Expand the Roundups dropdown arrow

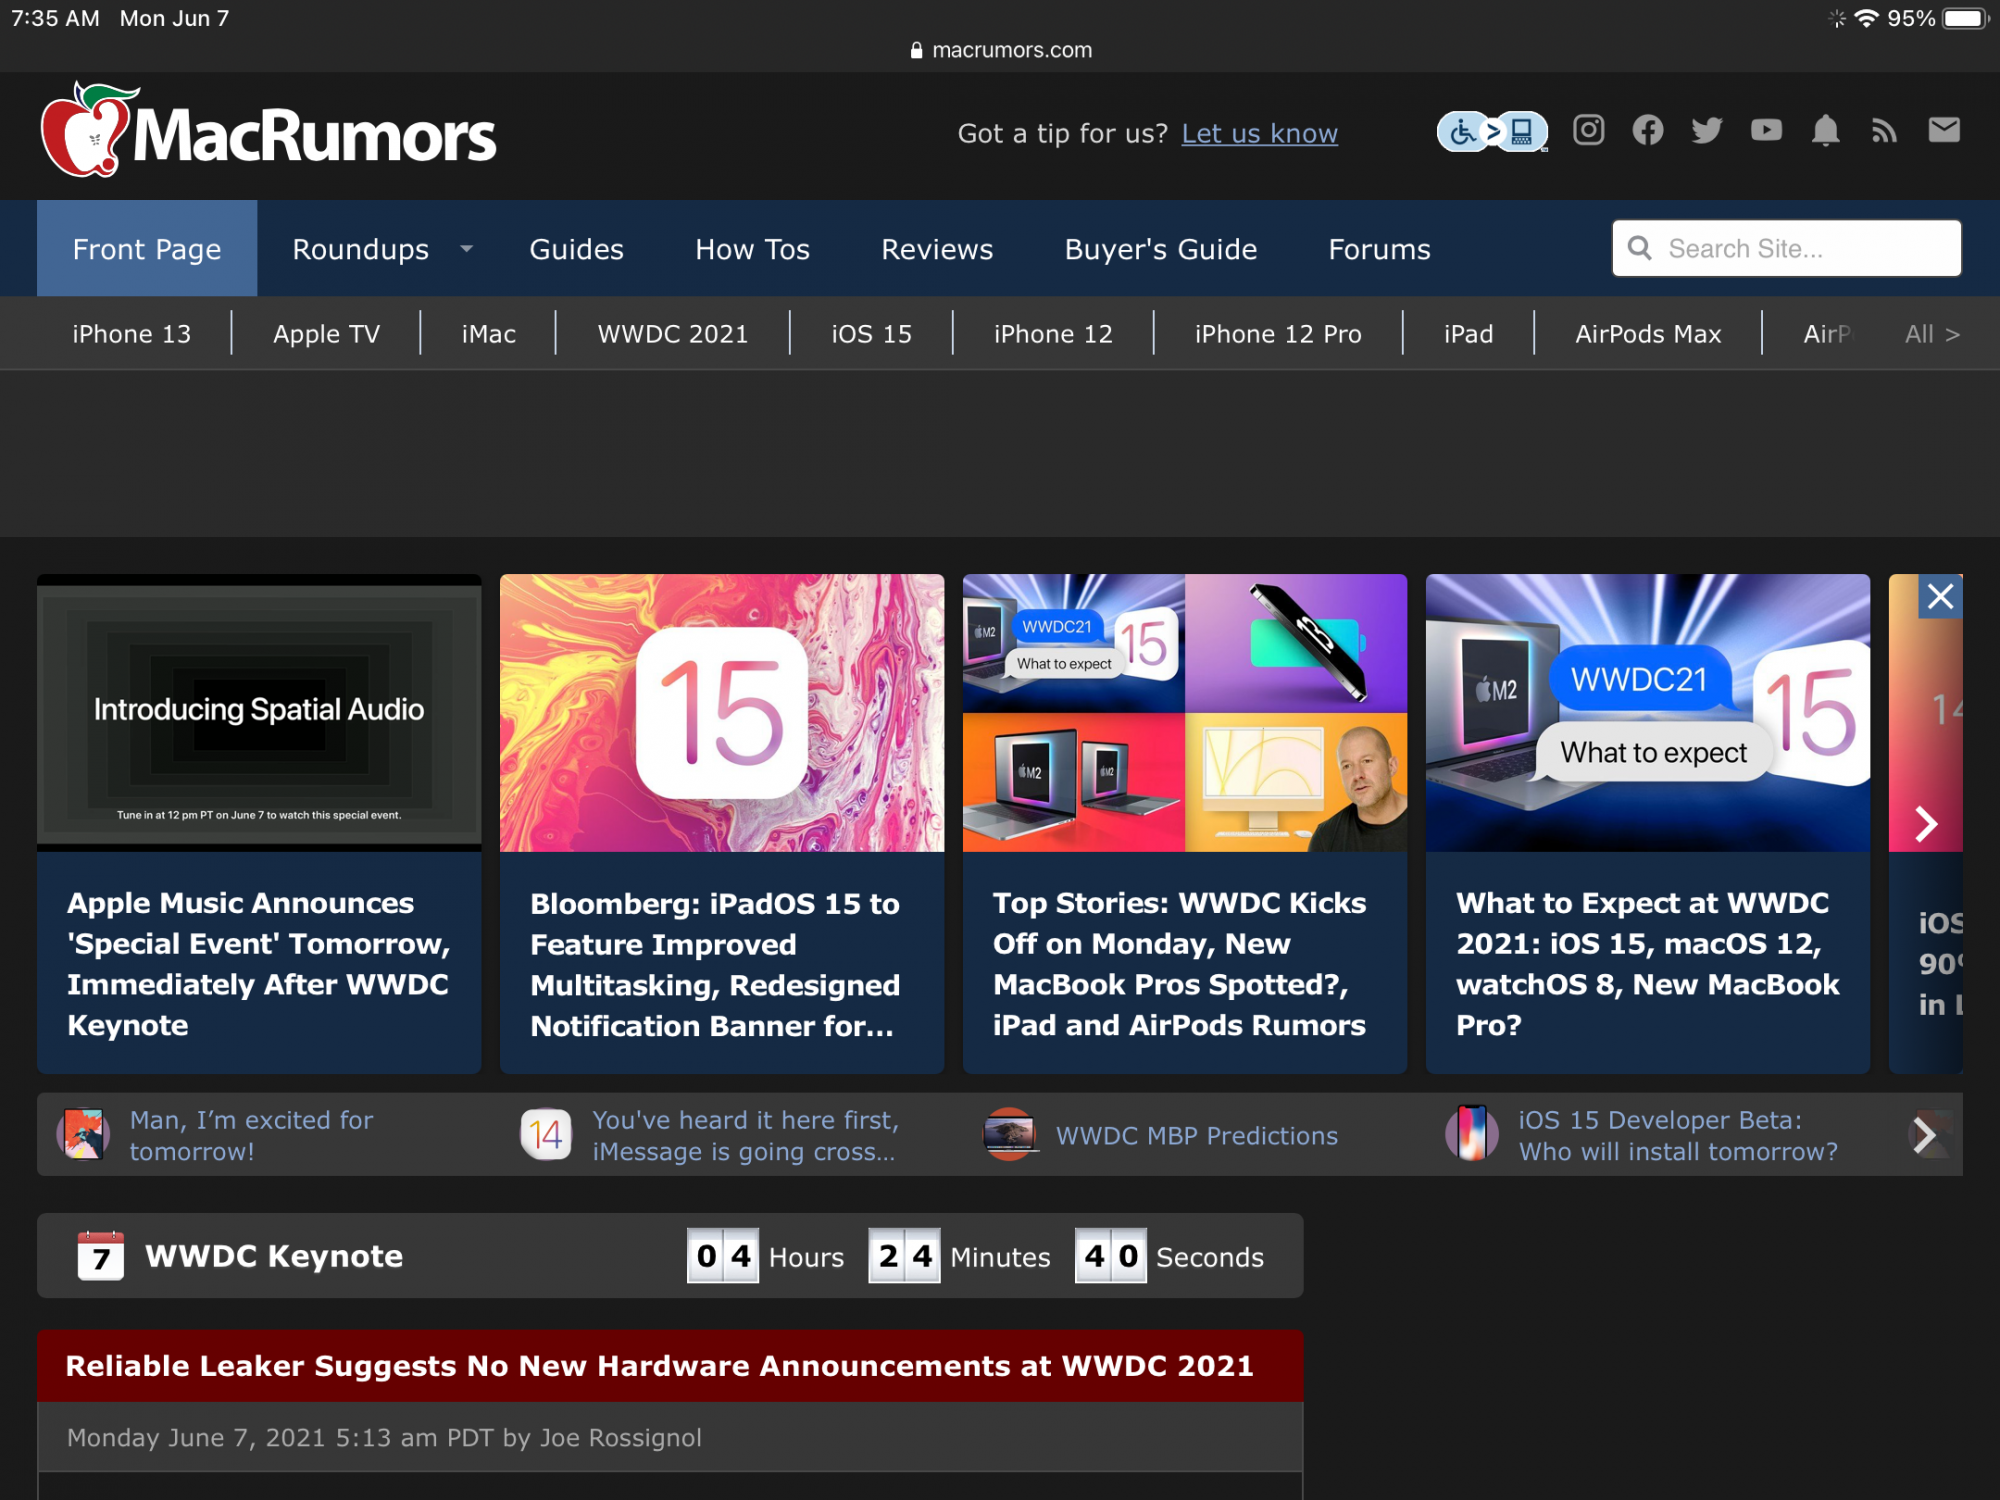click(466, 248)
